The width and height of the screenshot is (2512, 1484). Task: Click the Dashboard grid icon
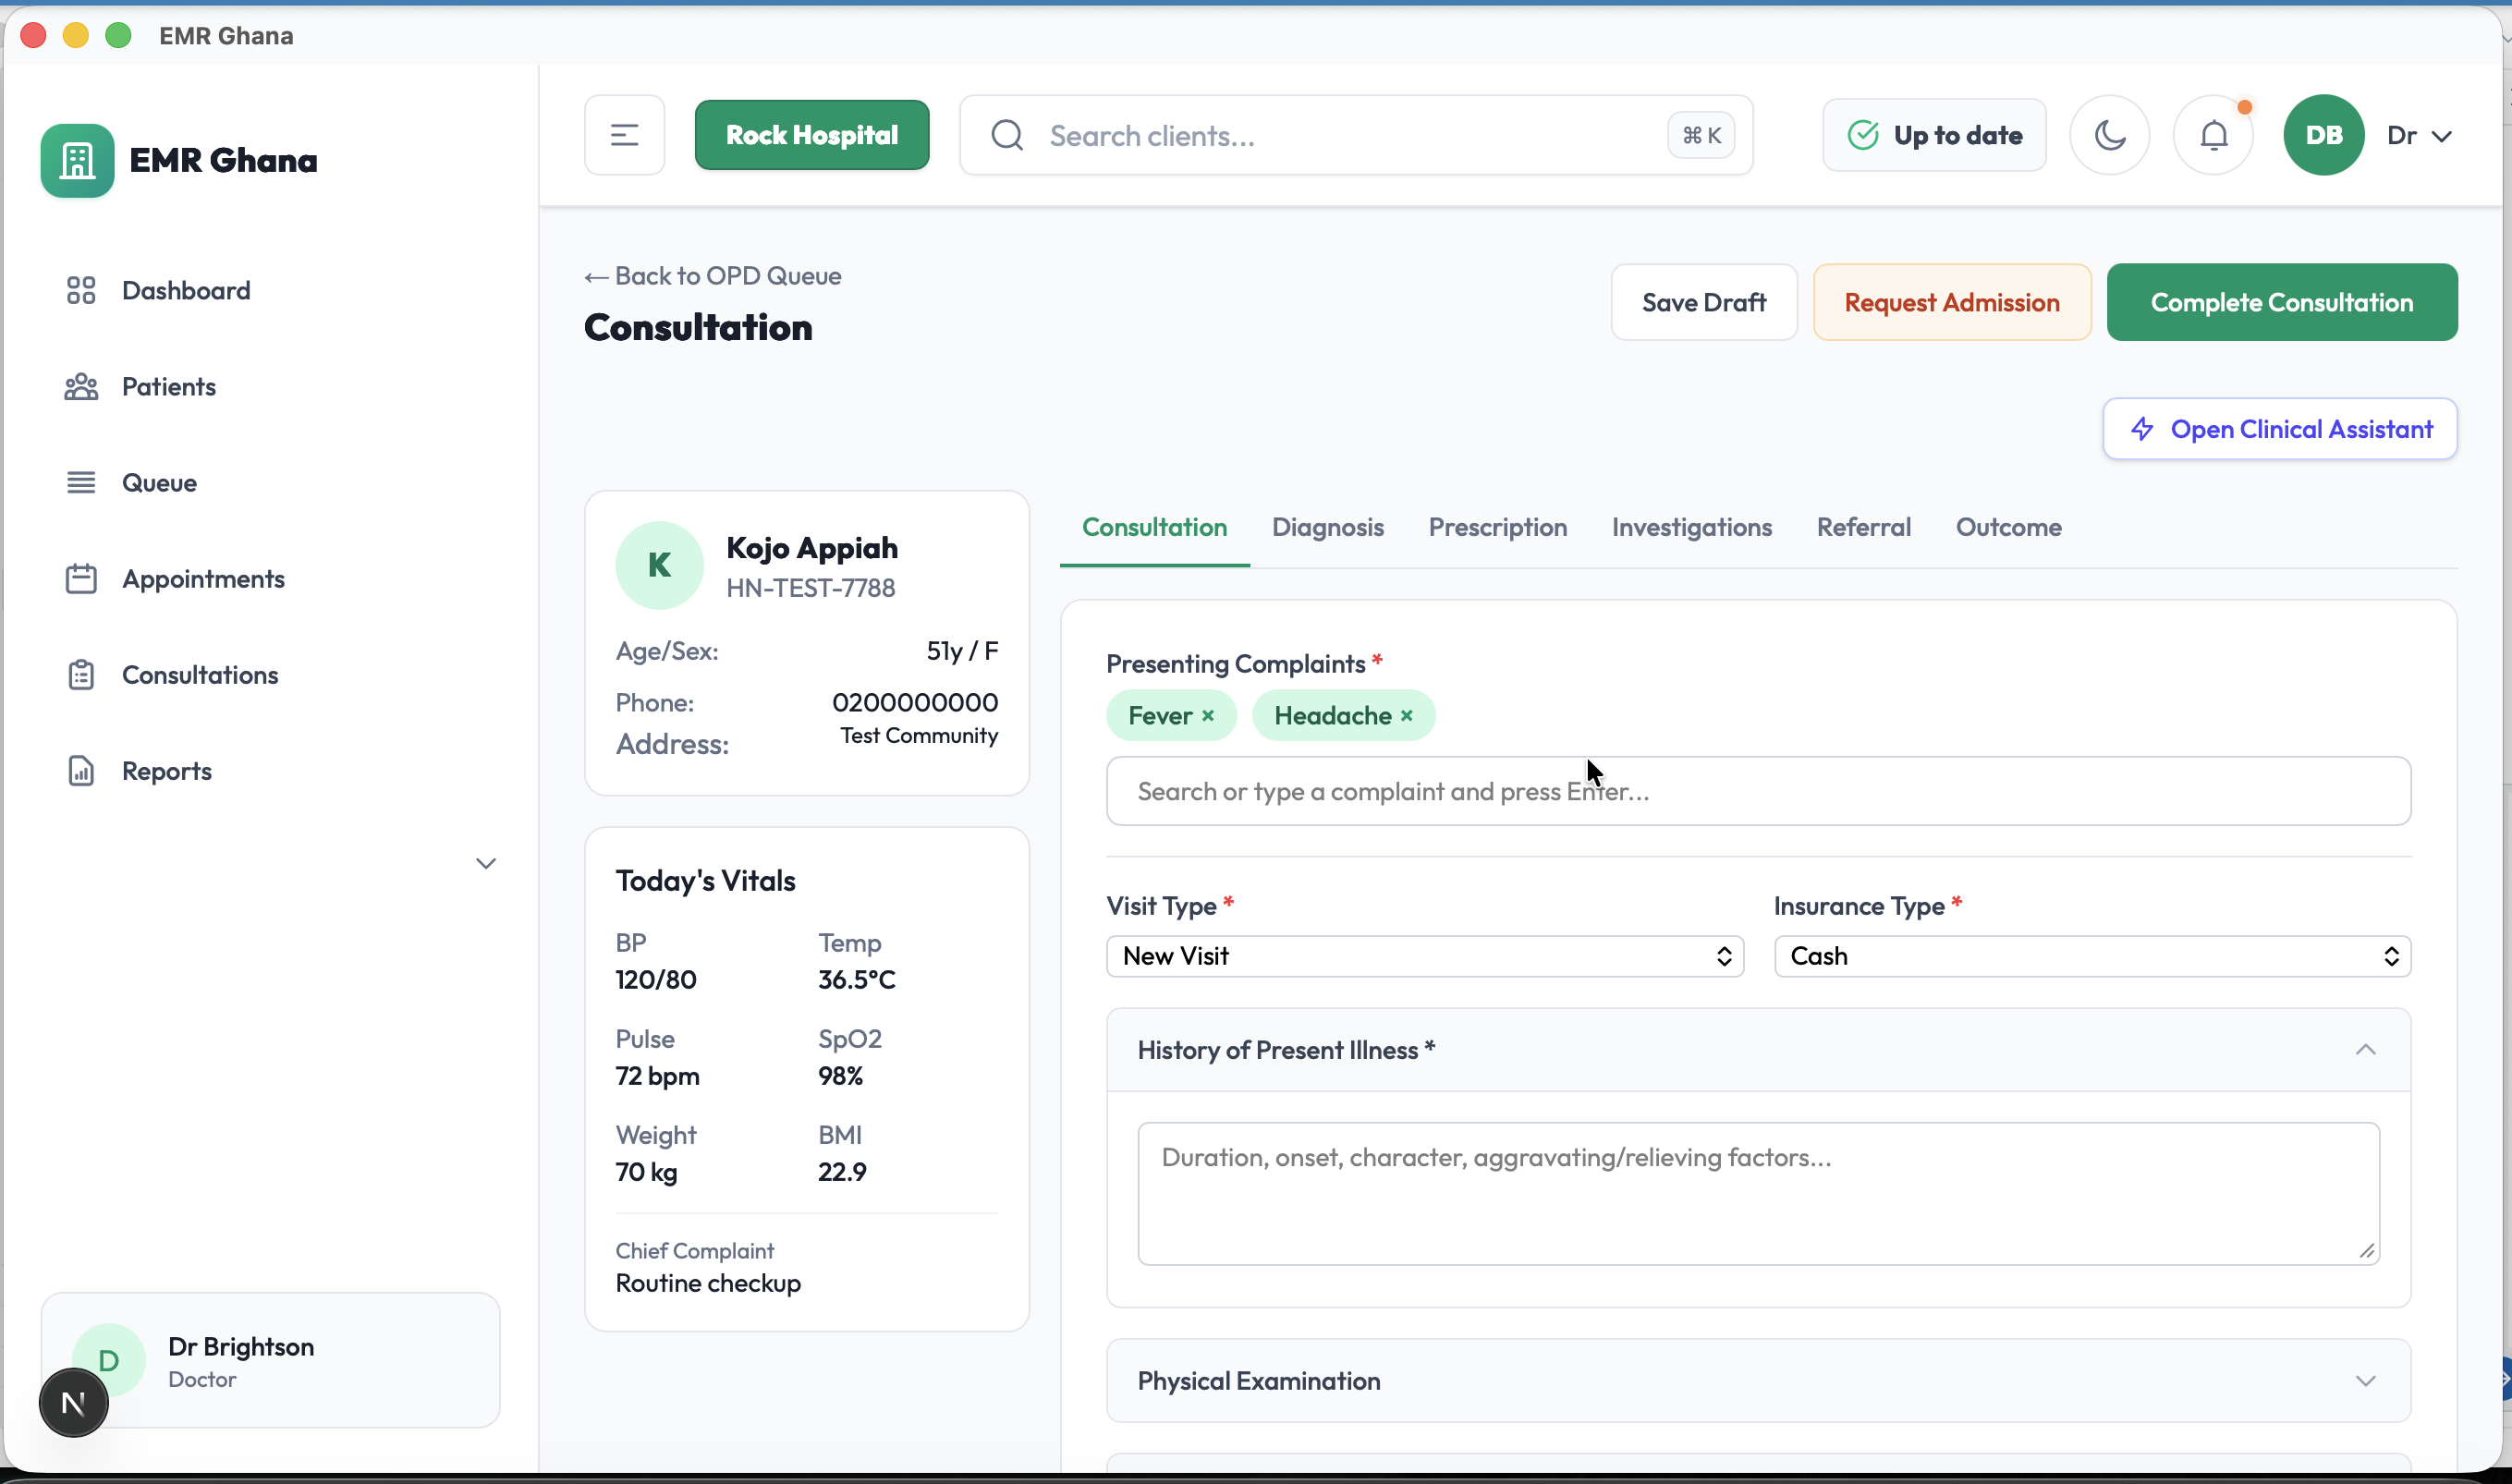pyautogui.click(x=81, y=291)
